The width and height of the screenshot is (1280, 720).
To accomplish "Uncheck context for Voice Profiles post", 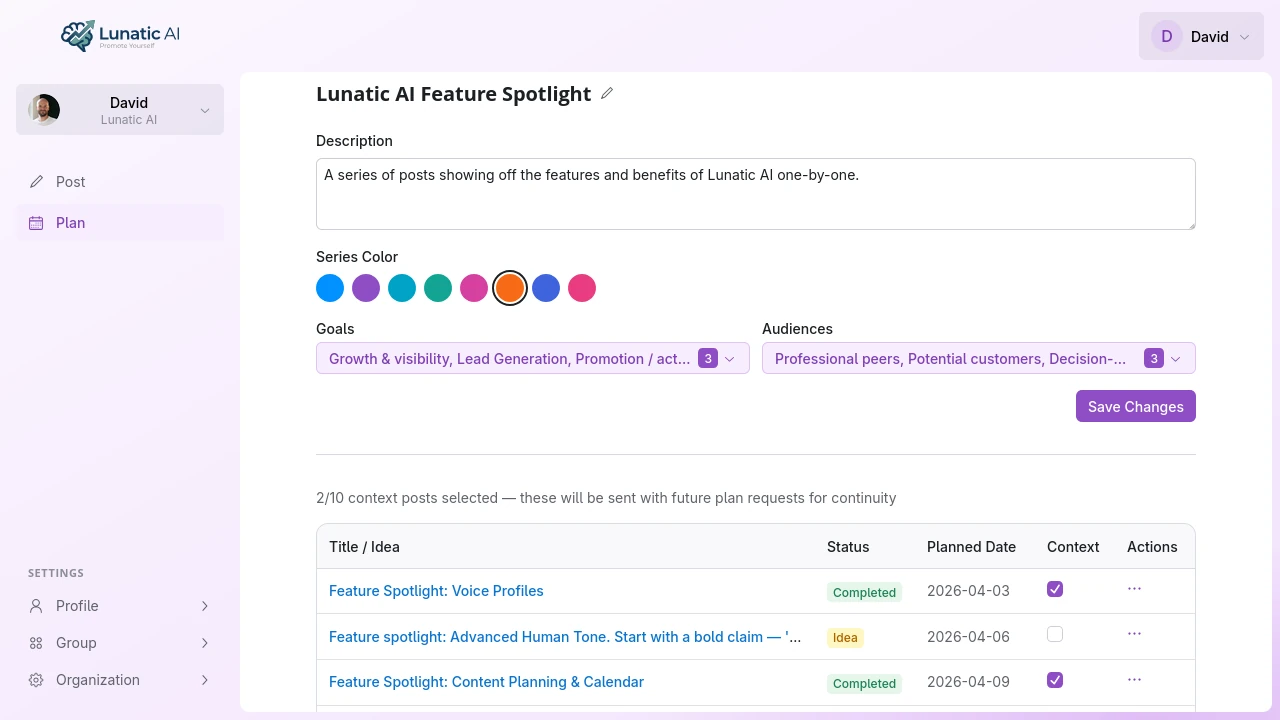I will click(1055, 589).
